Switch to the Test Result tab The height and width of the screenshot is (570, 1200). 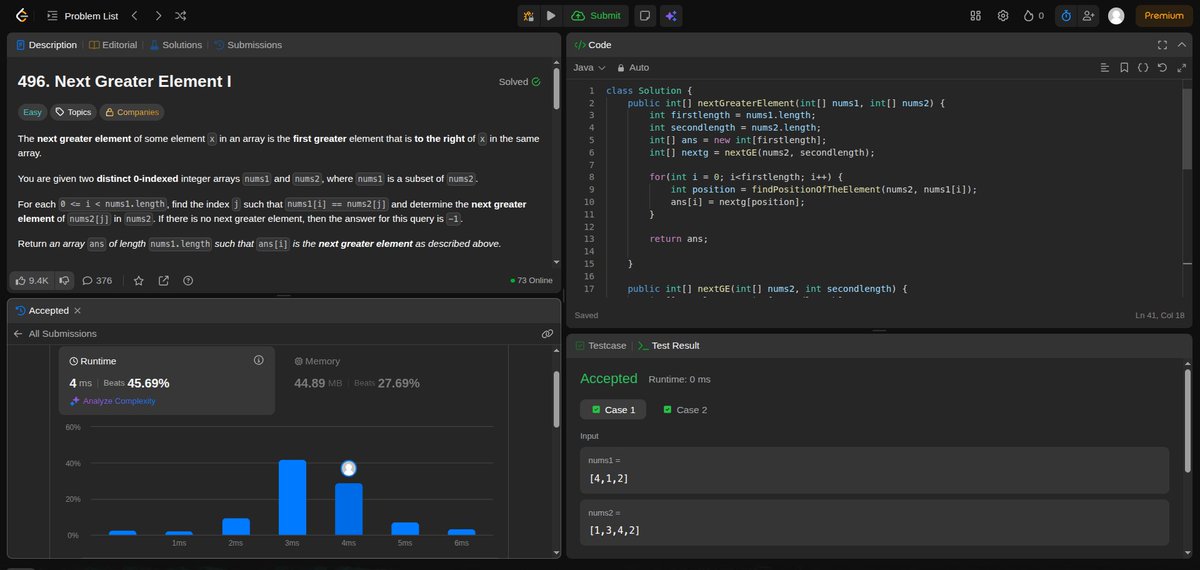pos(668,345)
